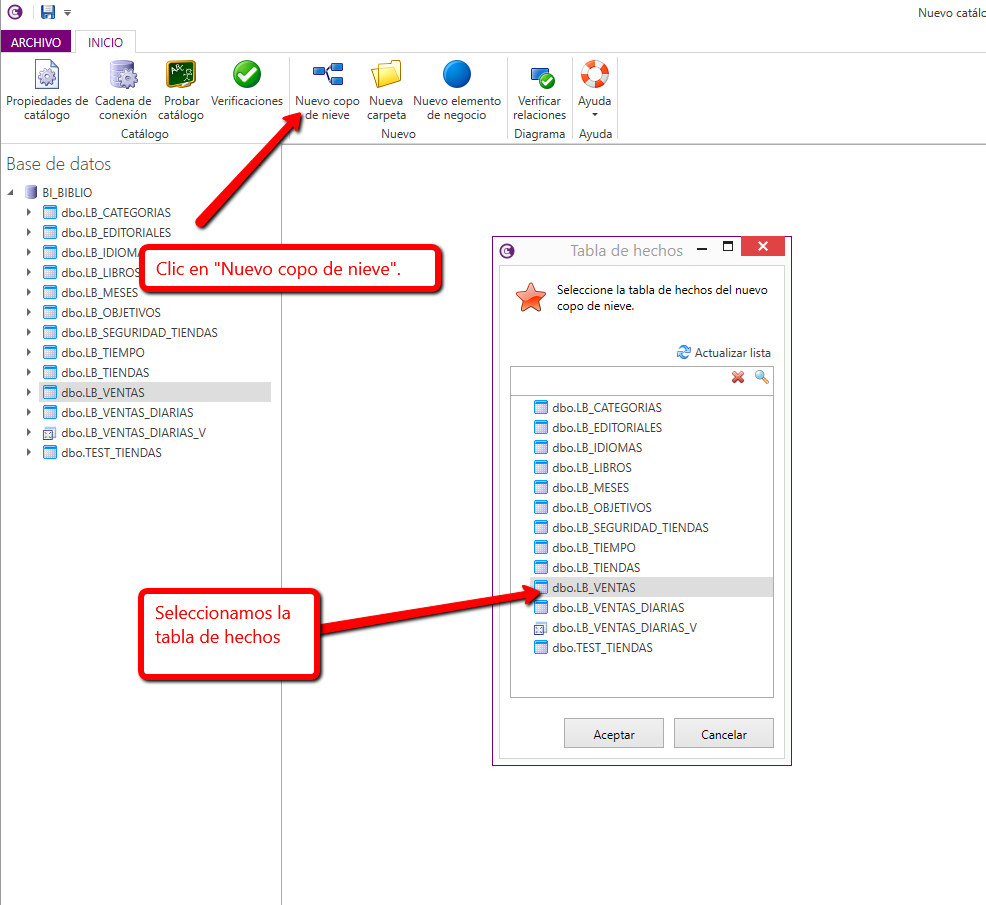Click the Actualizar lista link
986x905 pixels.
(x=724, y=353)
